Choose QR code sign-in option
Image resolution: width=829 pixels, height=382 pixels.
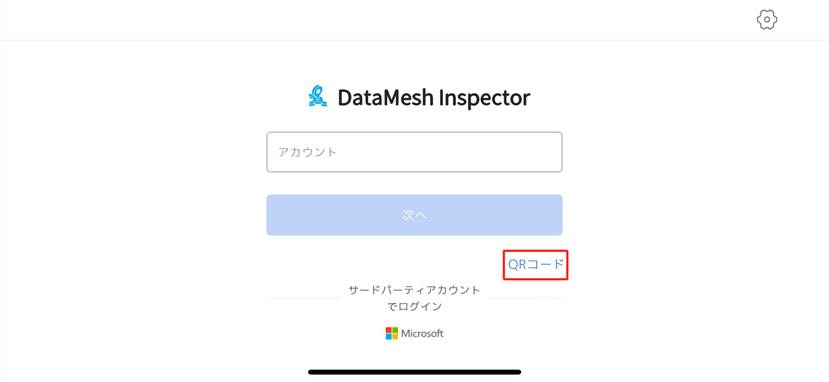pyautogui.click(x=536, y=265)
